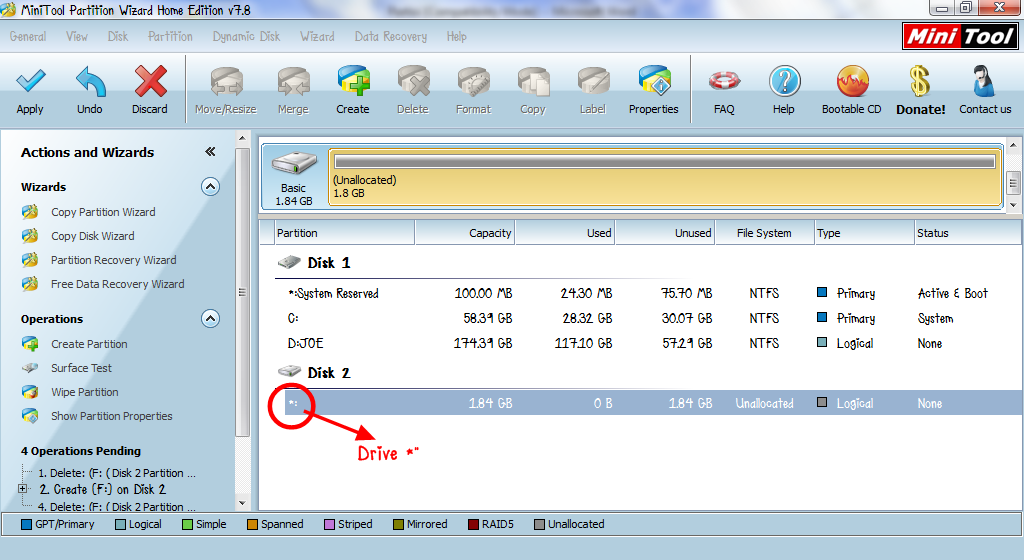Screen dimensions: 1024x560
Task: Open the Format partition tool
Action: pos(473,91)
